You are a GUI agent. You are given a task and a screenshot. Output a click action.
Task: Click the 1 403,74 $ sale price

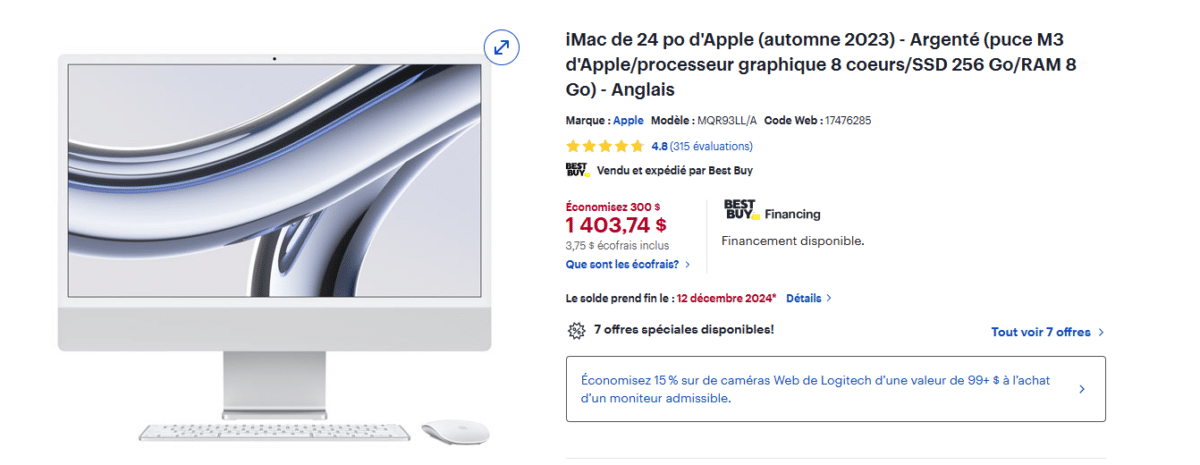click(x=616, y=225)
